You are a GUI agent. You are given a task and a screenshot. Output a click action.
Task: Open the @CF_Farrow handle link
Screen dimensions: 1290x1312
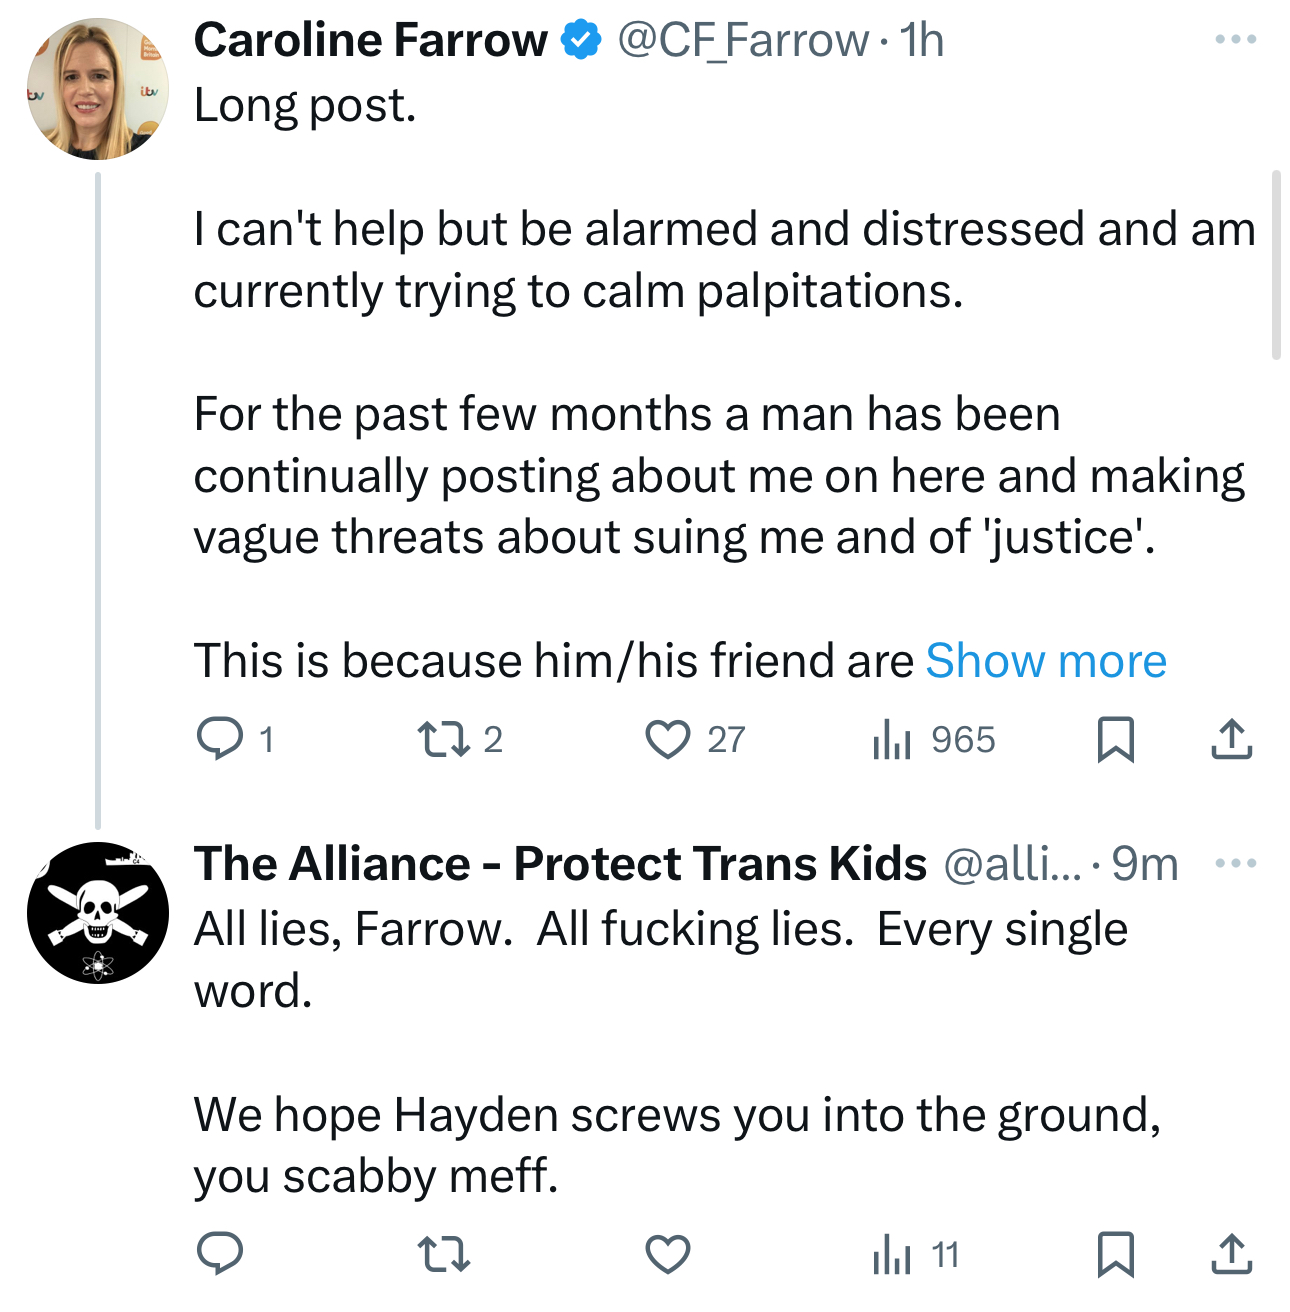click(x=742, y=41)
